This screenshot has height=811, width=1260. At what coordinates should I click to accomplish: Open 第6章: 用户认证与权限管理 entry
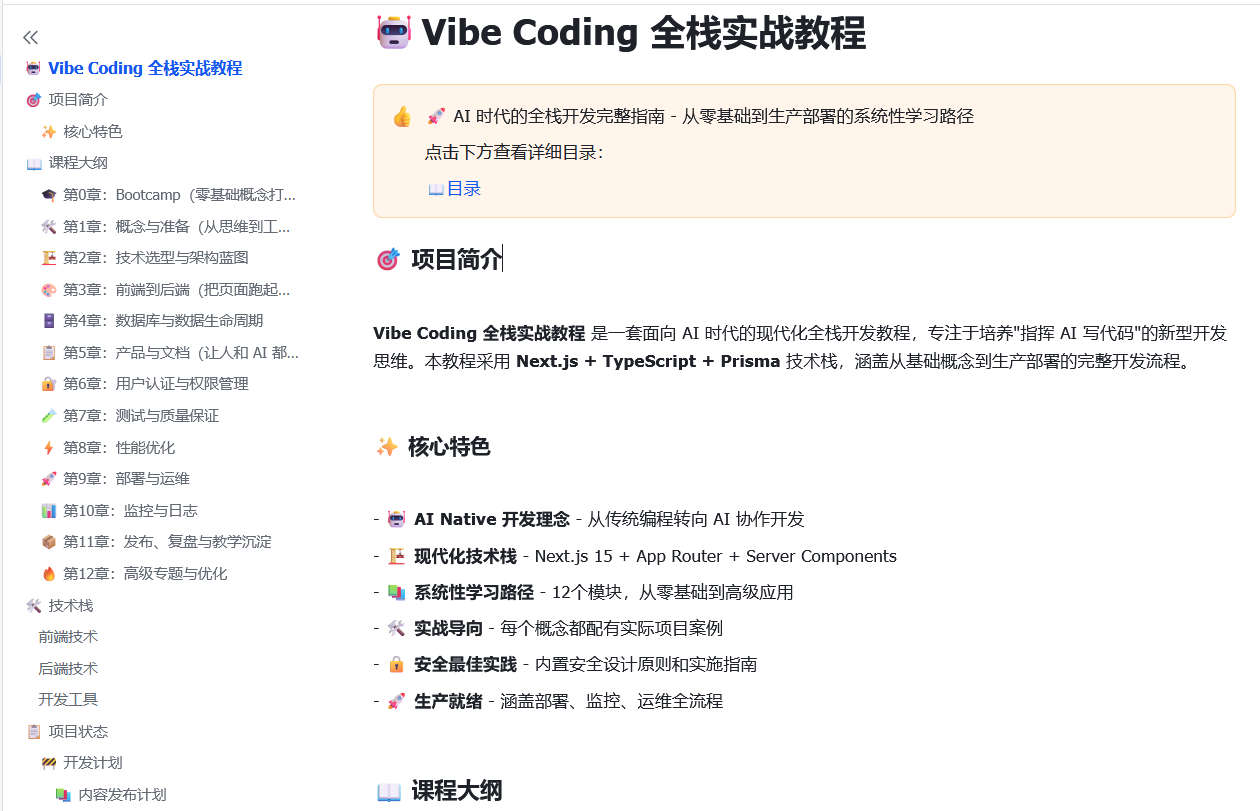[156, 384]
